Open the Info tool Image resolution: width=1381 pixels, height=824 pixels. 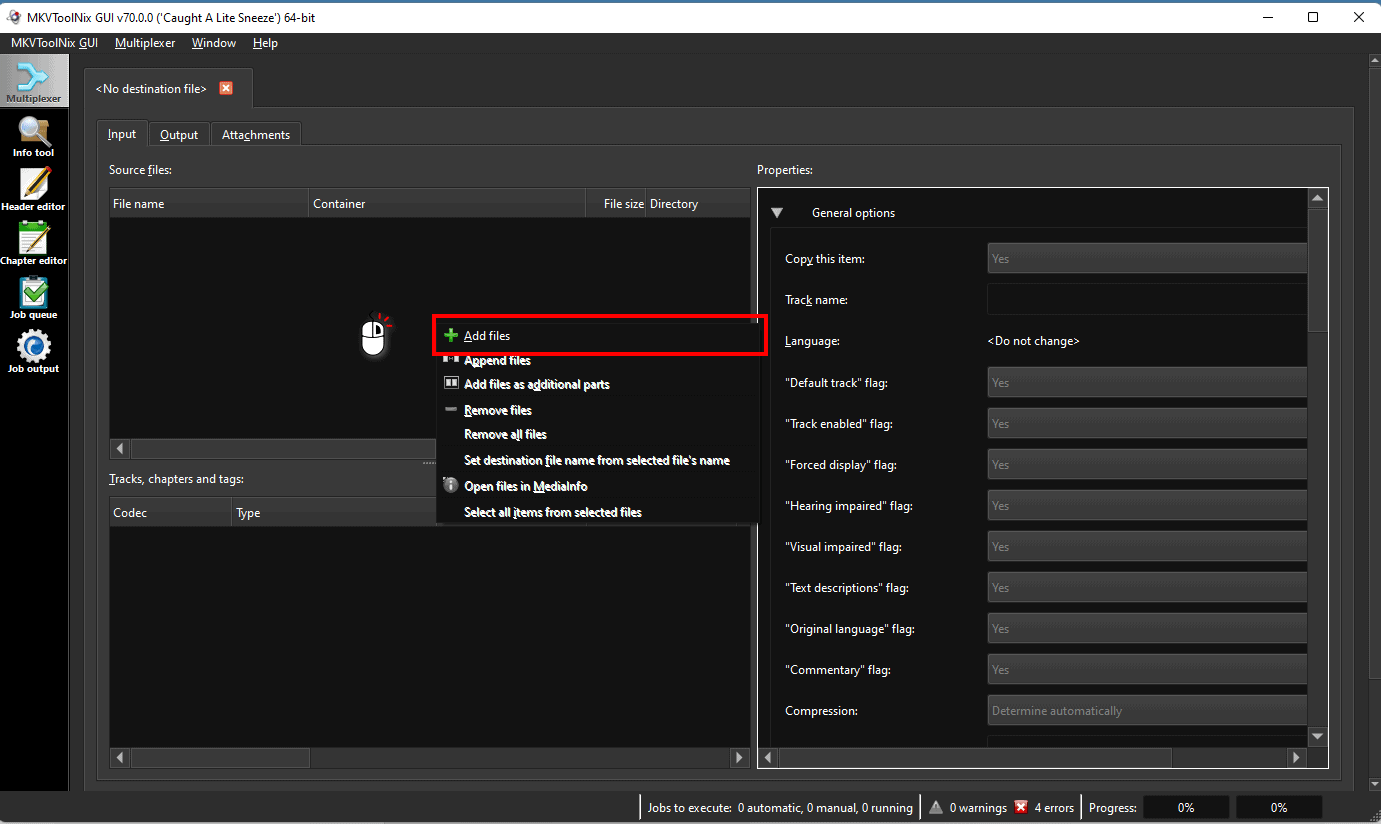(34, 137)
